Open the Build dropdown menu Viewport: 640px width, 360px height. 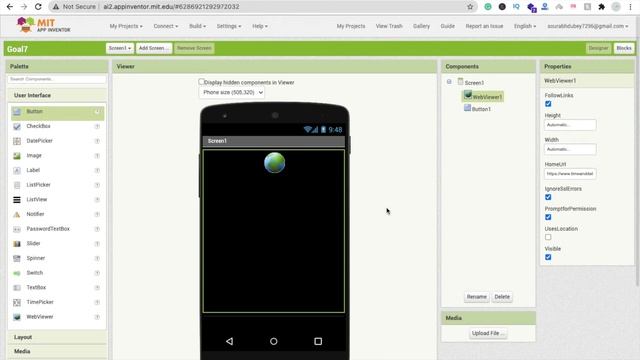(x=198, y=26)
